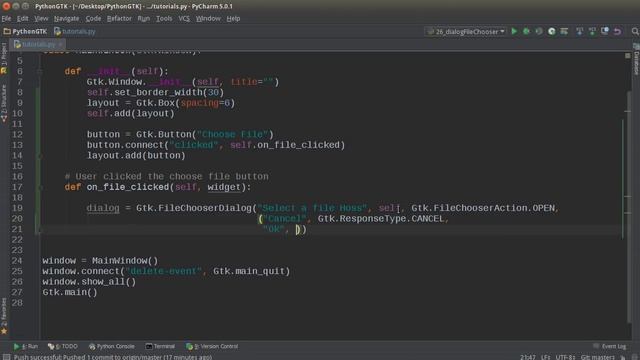The height and width of the screenshot is (360, 640).
Task: Click the green Debug bug icon
Action: click(527, 31)
